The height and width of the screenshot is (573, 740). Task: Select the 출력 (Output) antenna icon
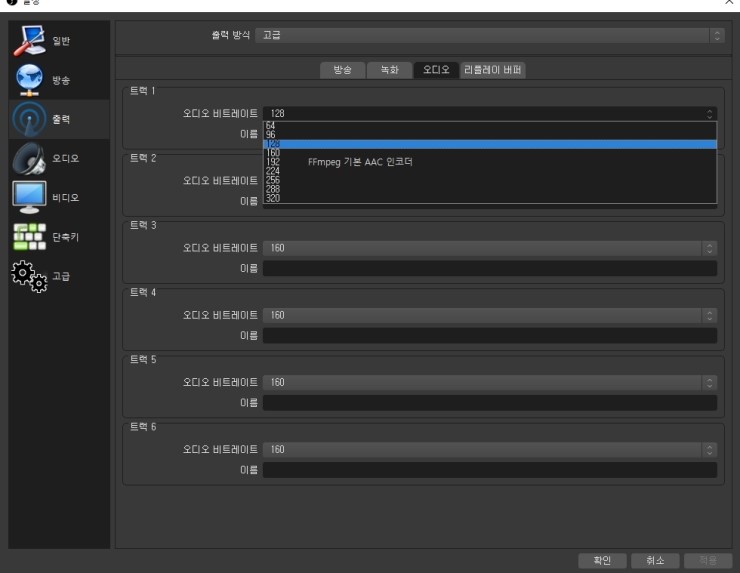click(x=29, y=119)
